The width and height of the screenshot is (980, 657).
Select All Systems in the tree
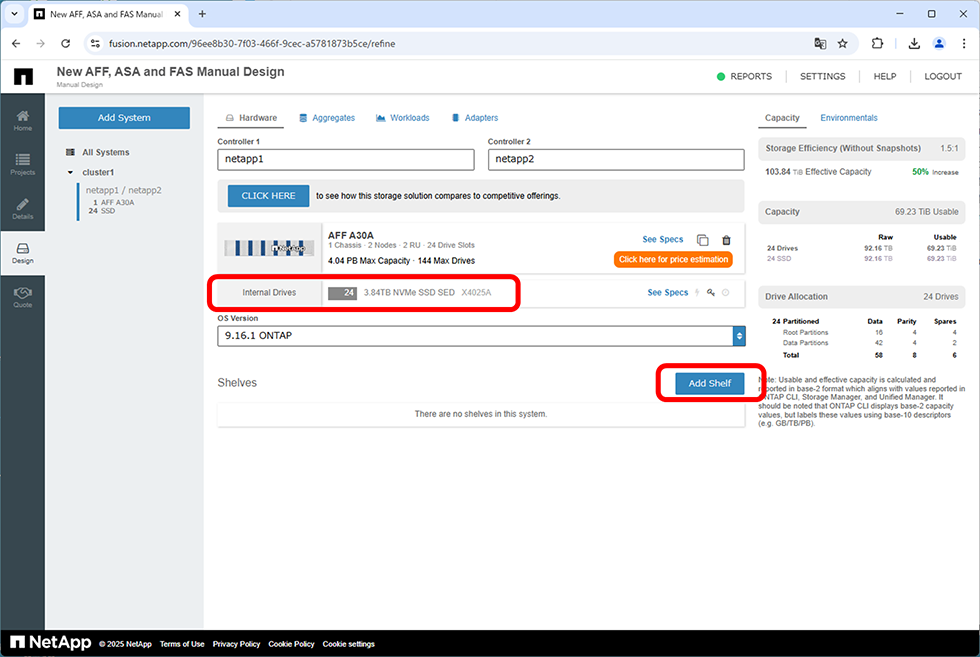106,152
